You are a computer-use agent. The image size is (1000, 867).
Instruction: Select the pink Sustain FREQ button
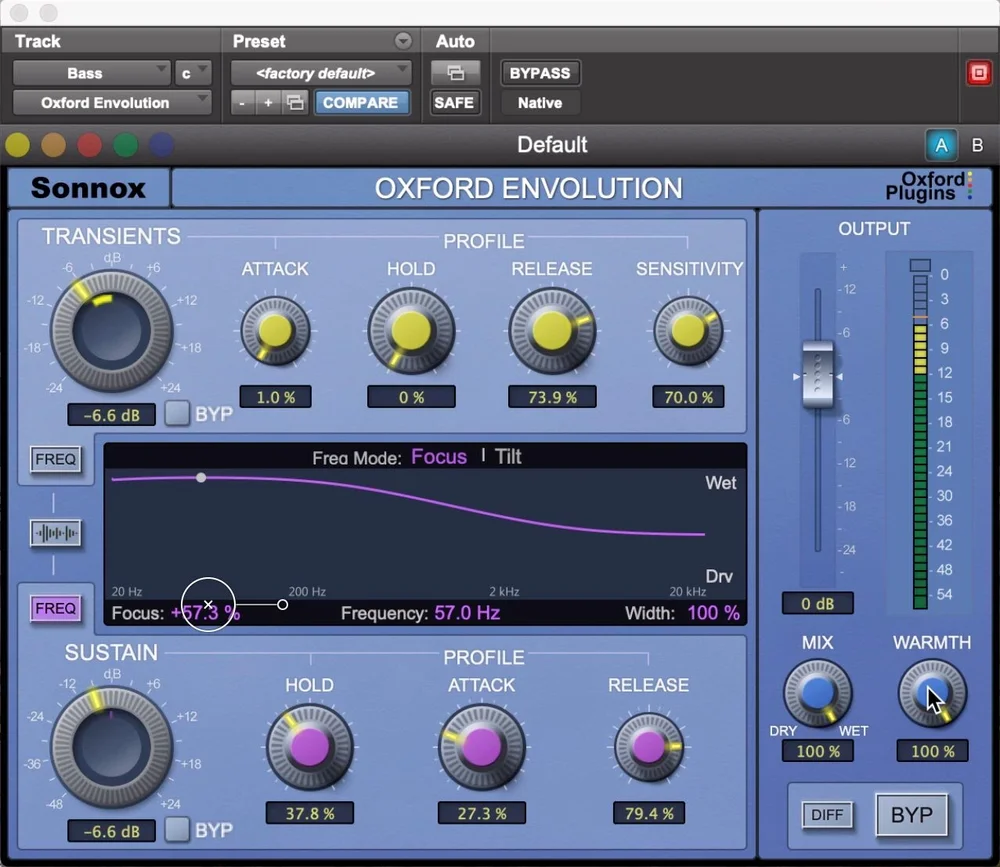[x=55, y=608]
